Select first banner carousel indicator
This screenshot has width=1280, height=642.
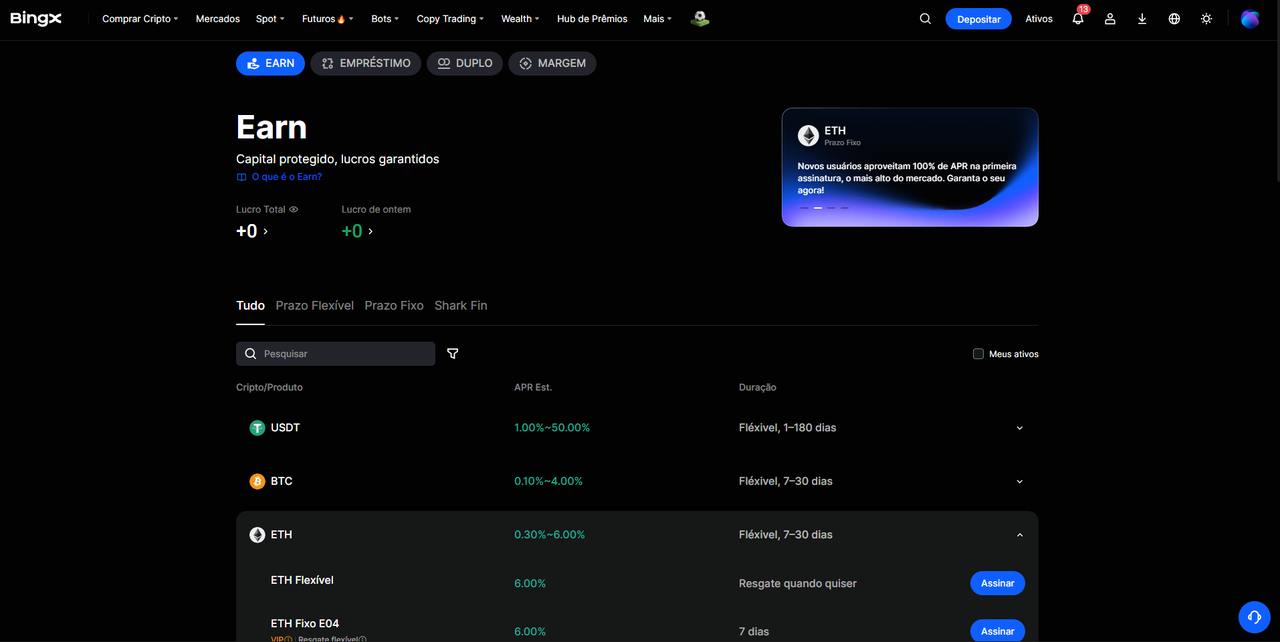[803, 208]
